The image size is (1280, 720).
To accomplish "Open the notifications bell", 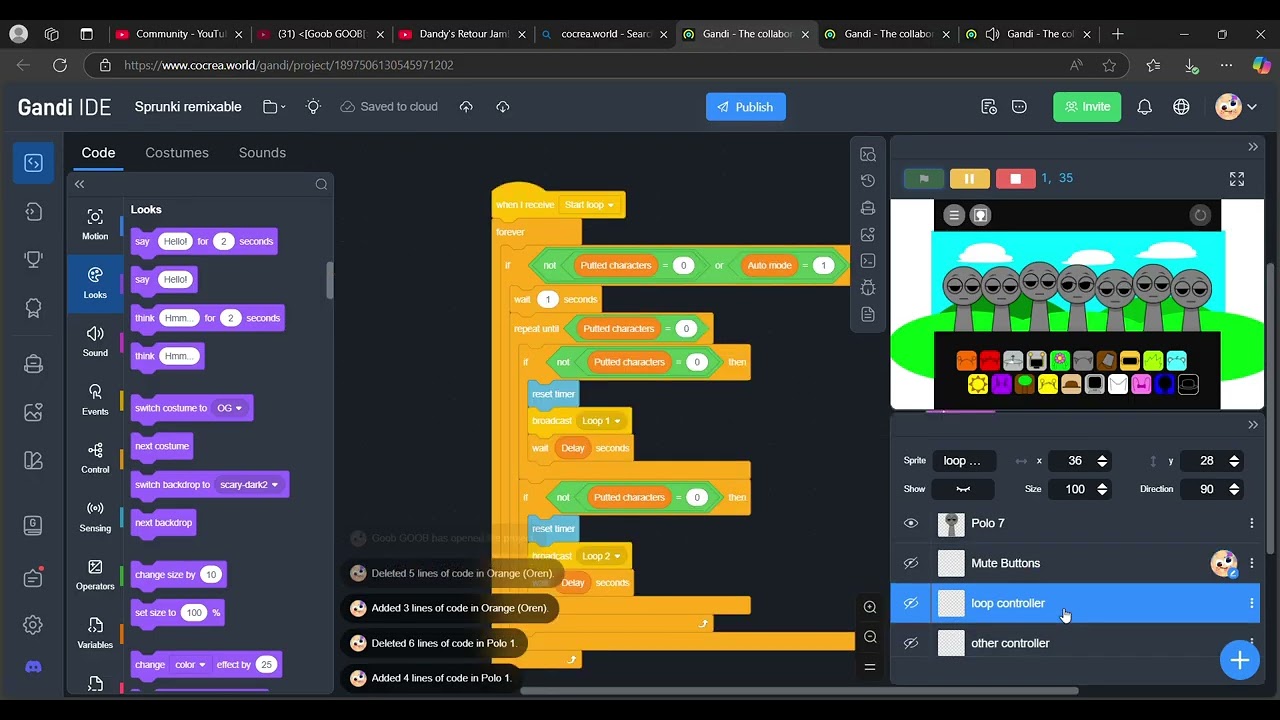I will (1145, 107).
